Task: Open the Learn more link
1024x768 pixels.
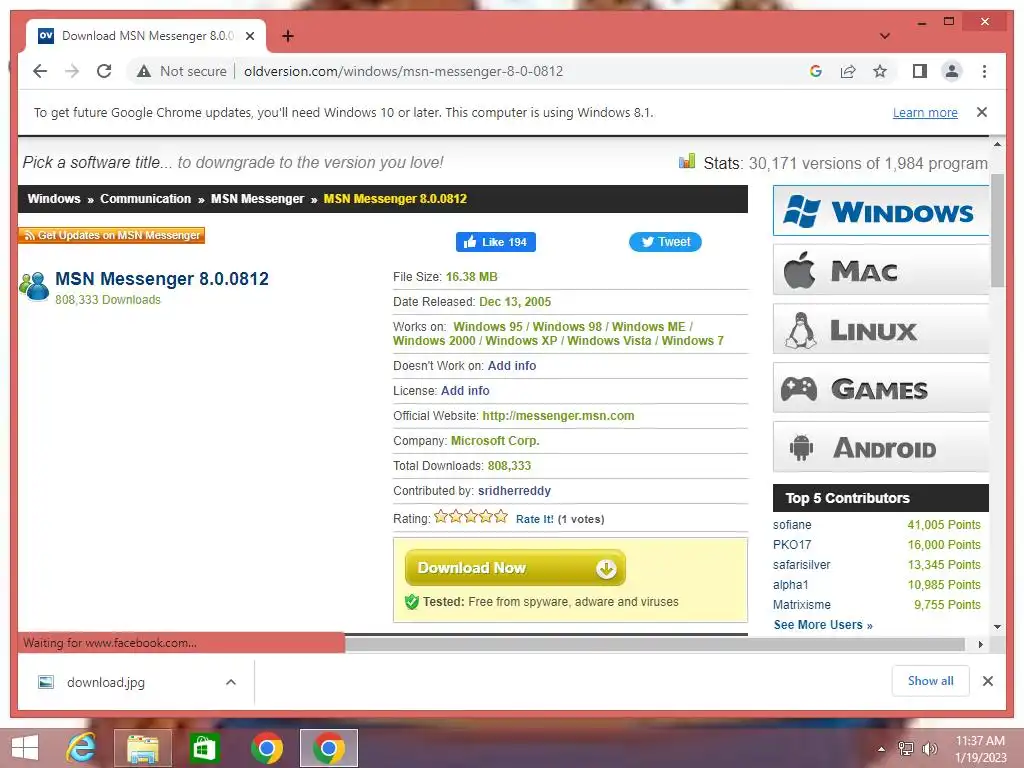Action: pos(925,112)
